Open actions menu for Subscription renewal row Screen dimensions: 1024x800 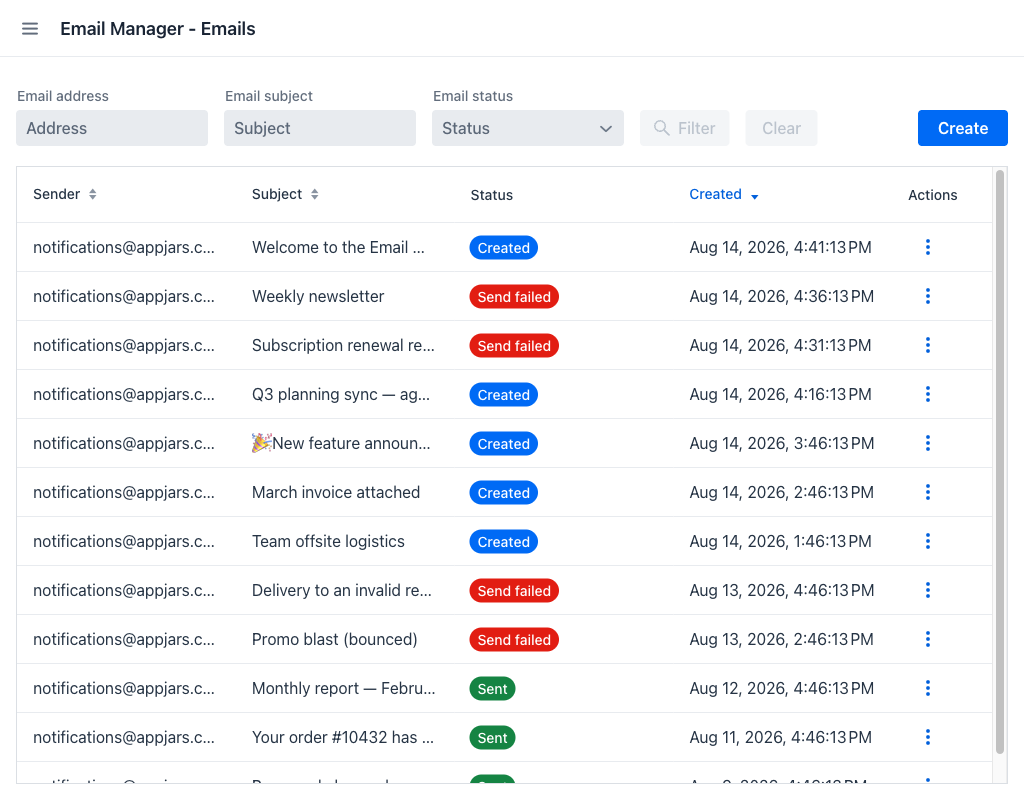tap(927, 345)
